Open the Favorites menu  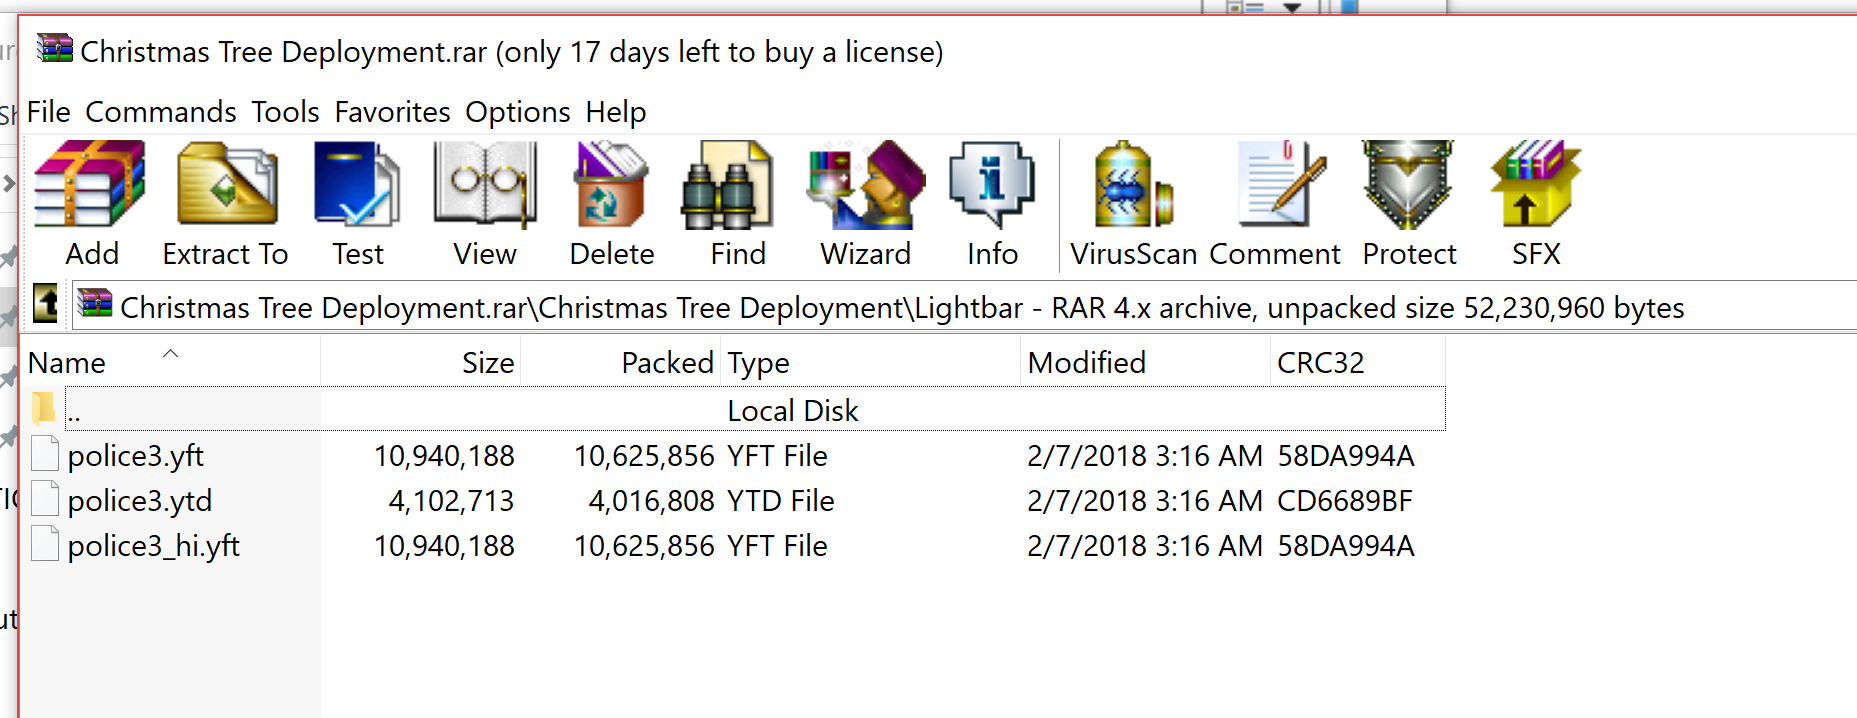(392, 112)
